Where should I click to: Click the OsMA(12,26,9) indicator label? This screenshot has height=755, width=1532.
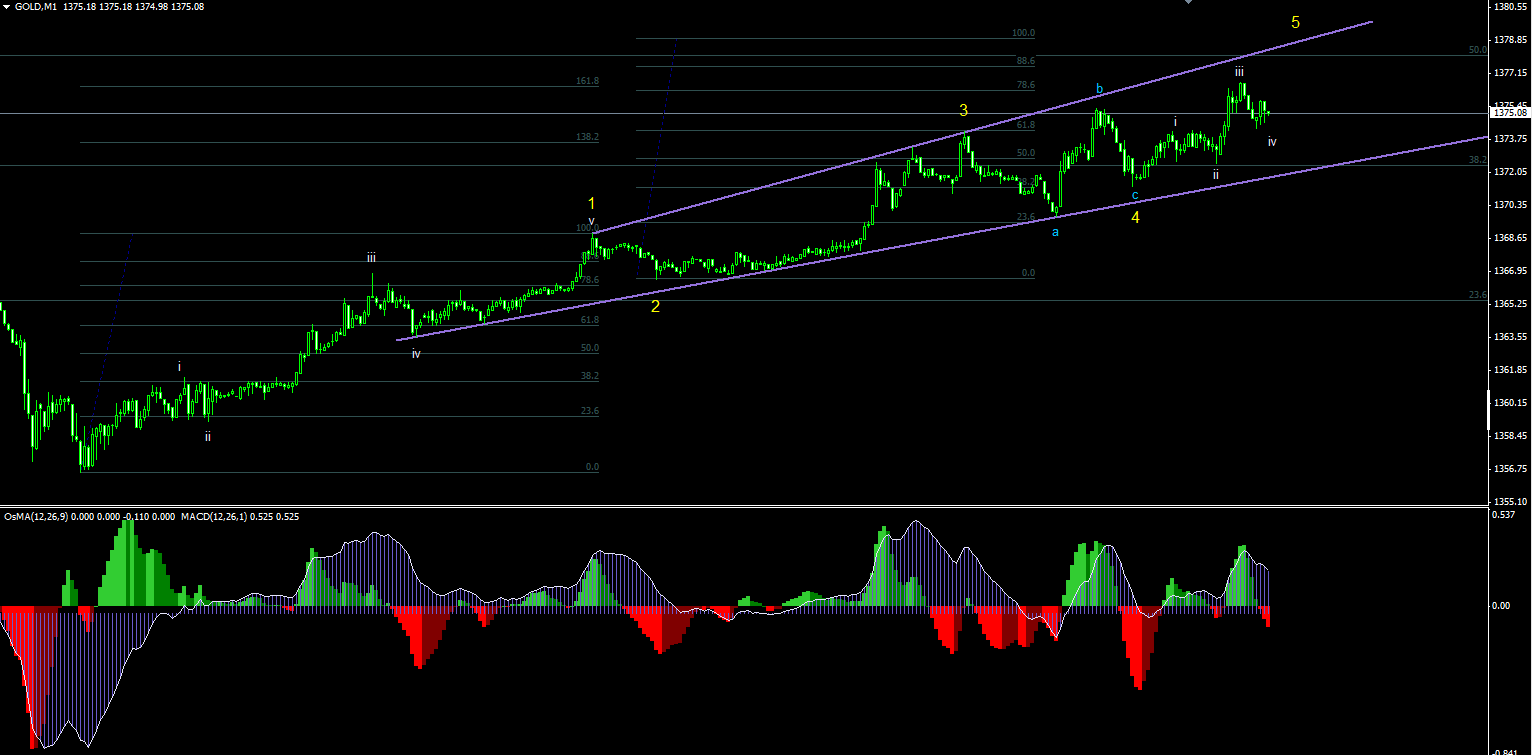(37, 517)
